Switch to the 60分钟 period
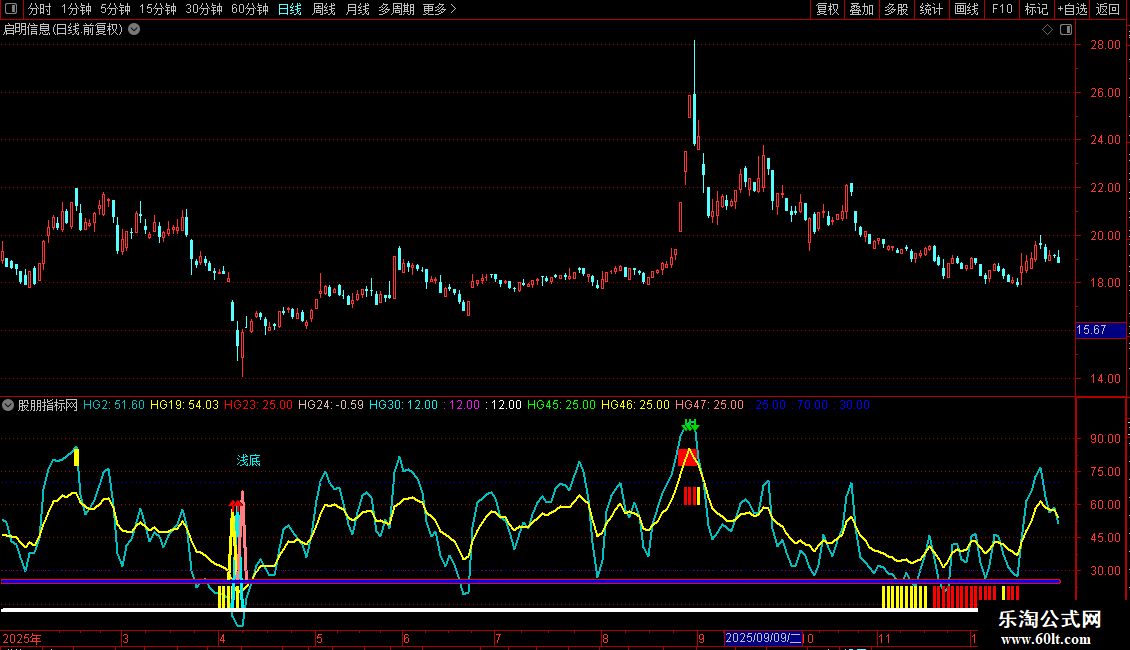Image resolution: width=1130 pixels, height=650 pixels. pyautogui.click(x=250, y=9)
